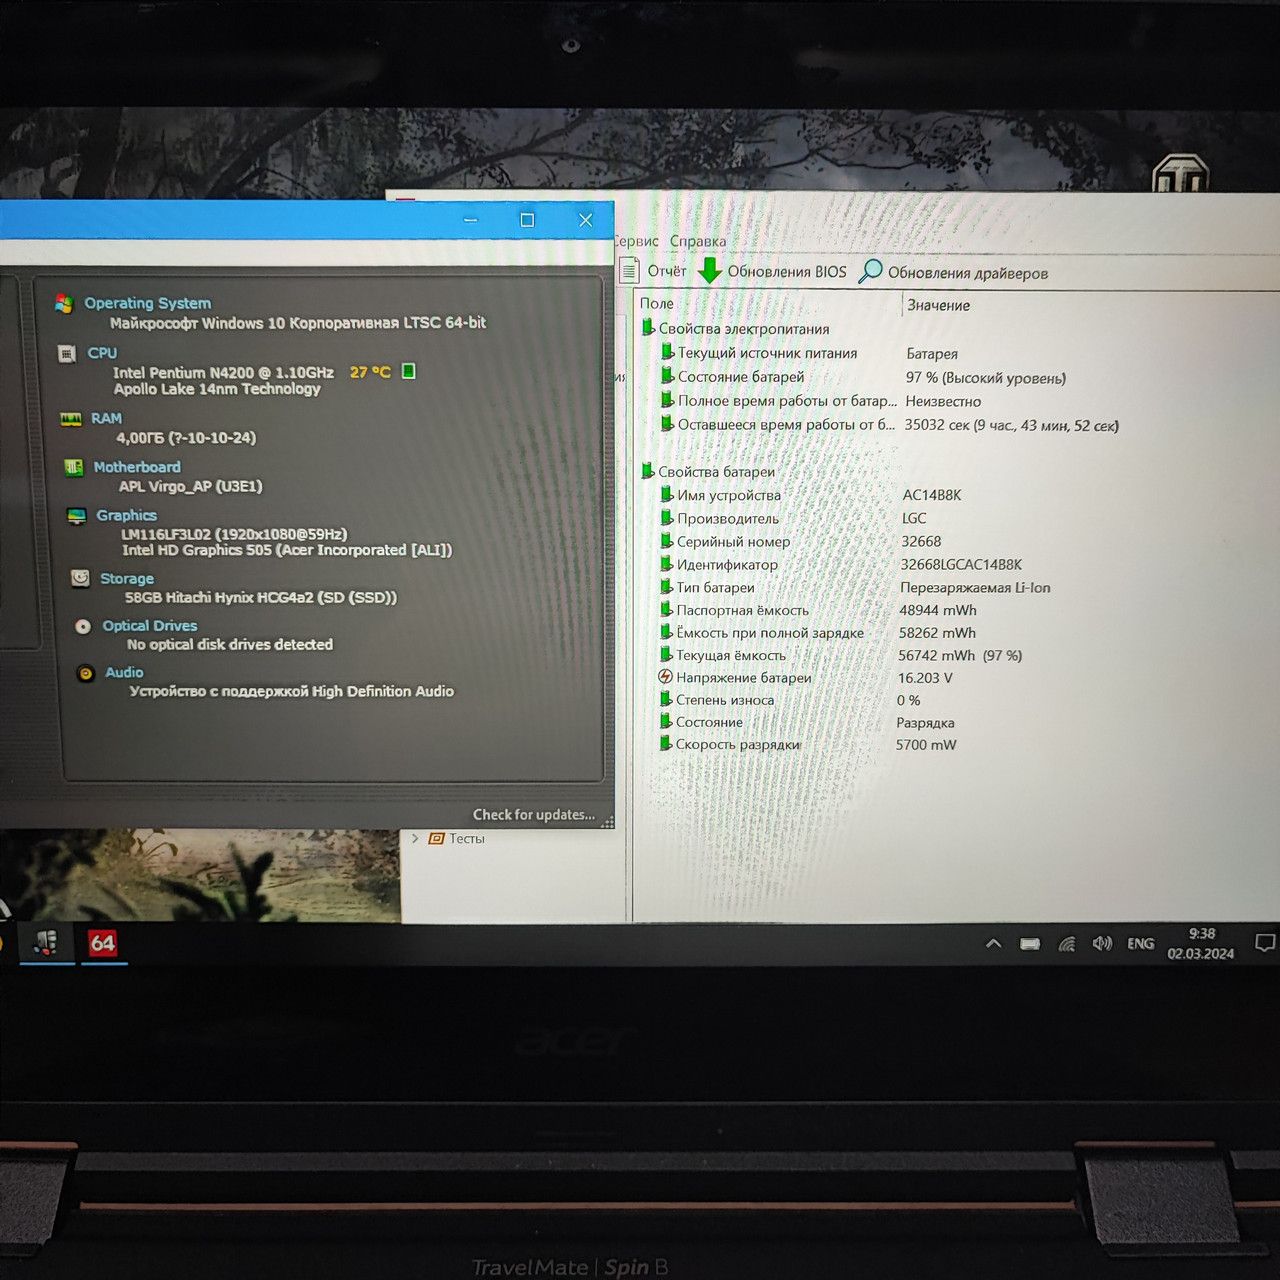Open the Storage heading link
1280x1280 pixels.
point(127,578)
